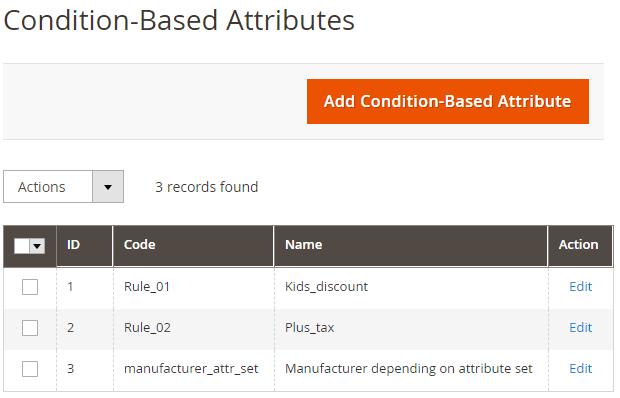Viewport: 620px width, 398px height.
Task: Sort by the ID column header
Action: (85, 246)
